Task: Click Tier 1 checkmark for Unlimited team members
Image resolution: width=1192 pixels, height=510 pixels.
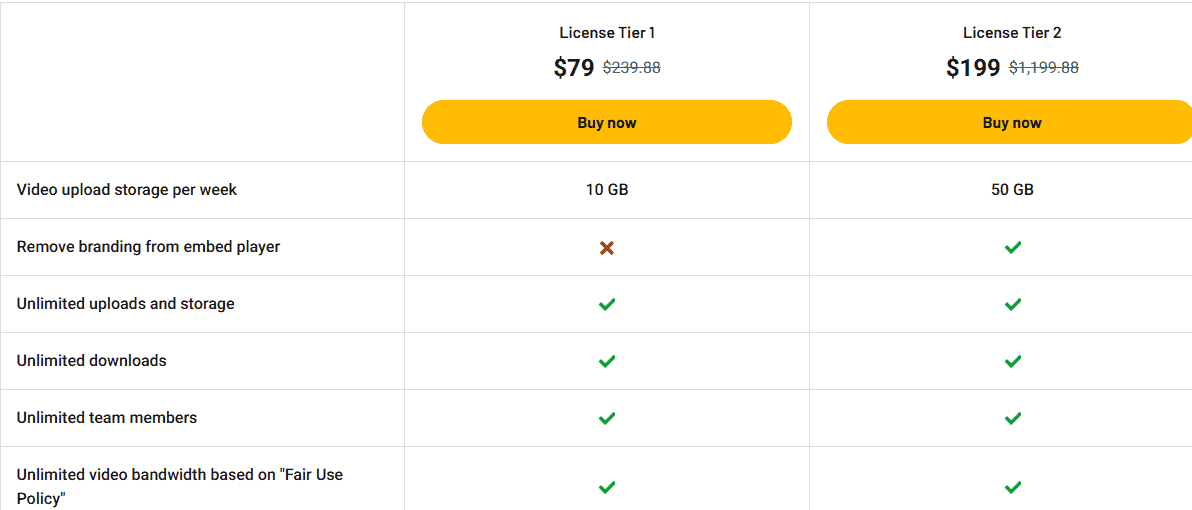Action: tap(607, 418)
